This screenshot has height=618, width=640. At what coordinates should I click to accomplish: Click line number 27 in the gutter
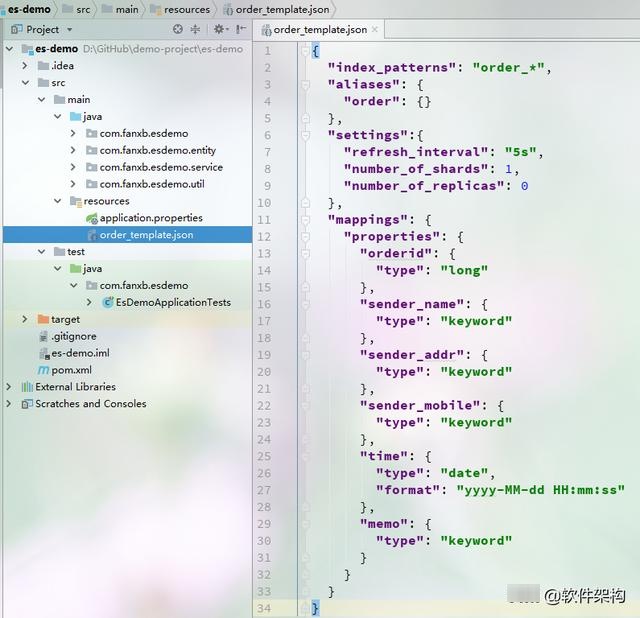[x=264, y=490]
